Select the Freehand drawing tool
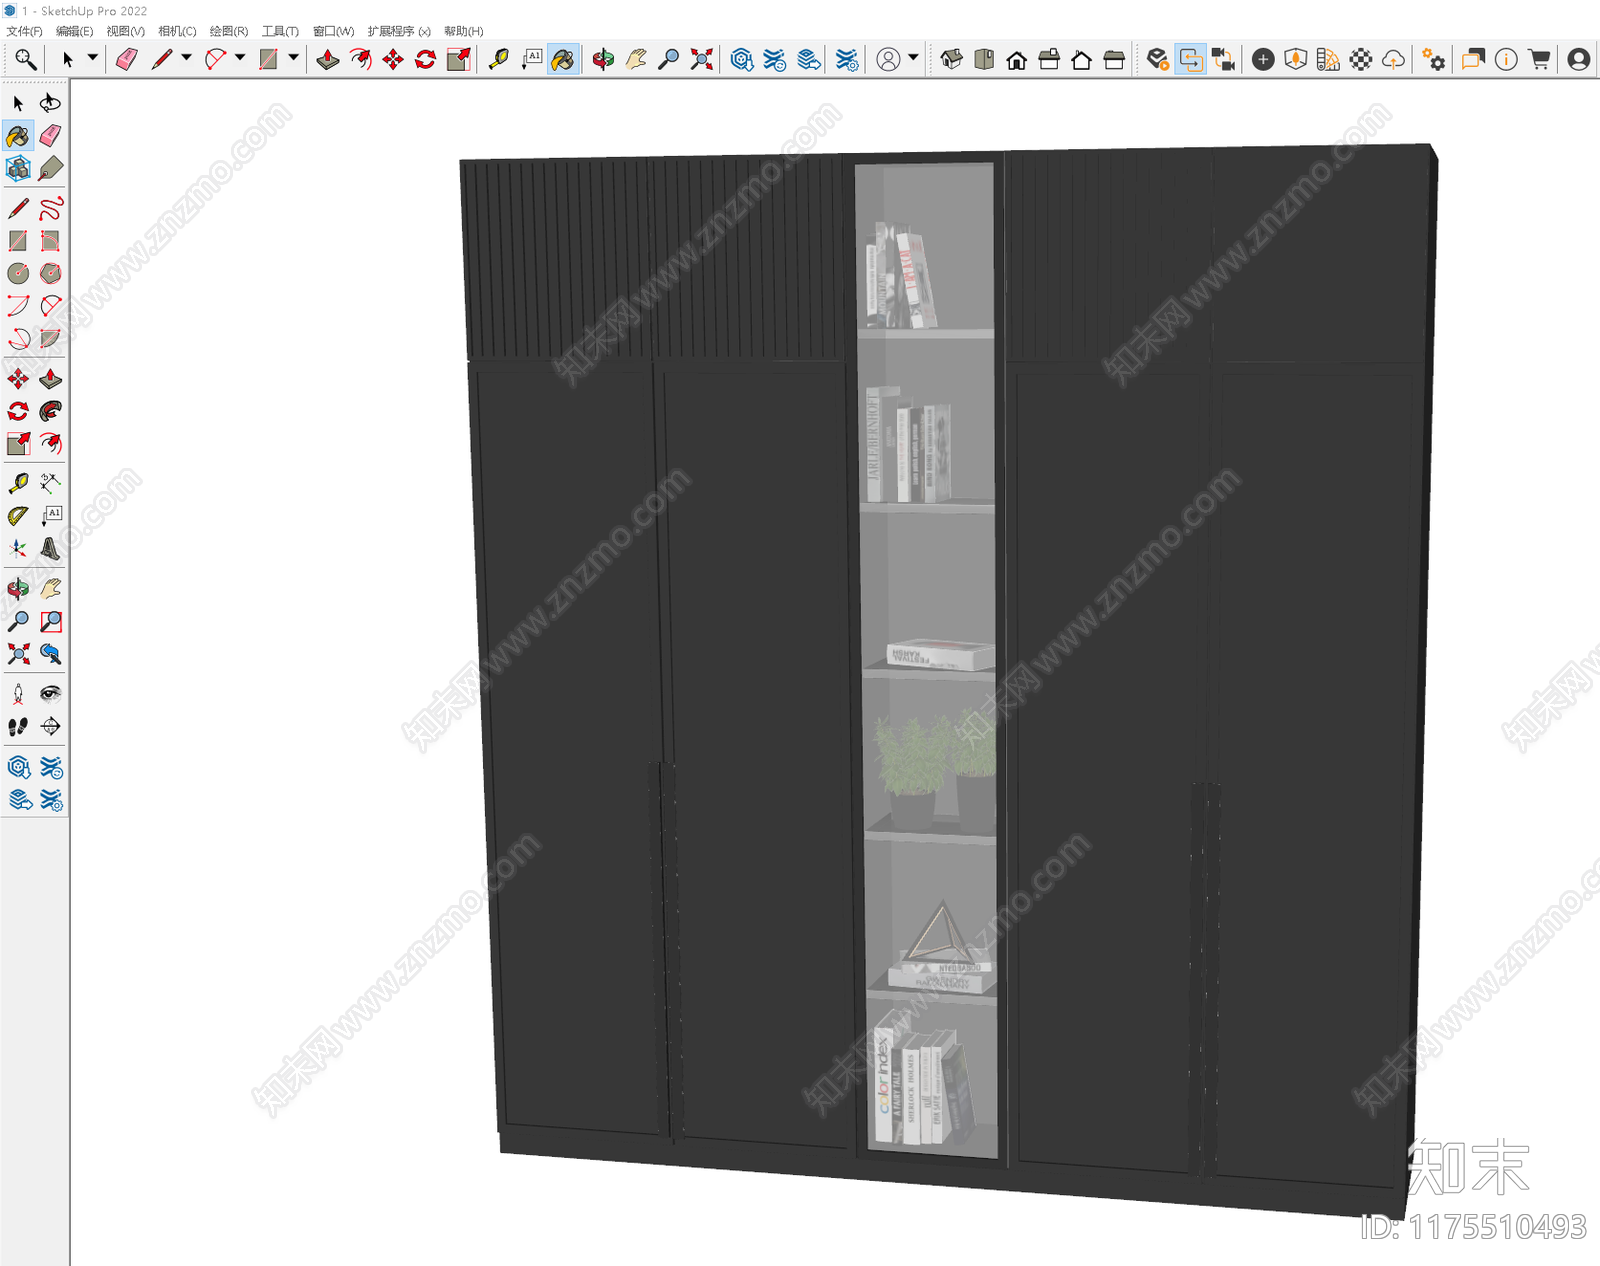The width and height of the screenshot is (1600, 1266). click(x=50, y=208)
